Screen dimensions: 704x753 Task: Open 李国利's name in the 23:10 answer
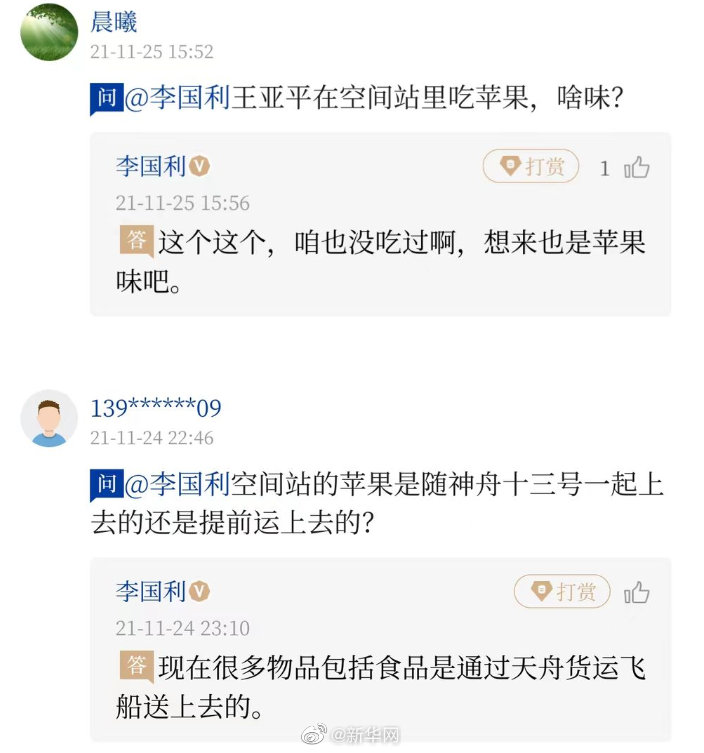coord(151,592)
